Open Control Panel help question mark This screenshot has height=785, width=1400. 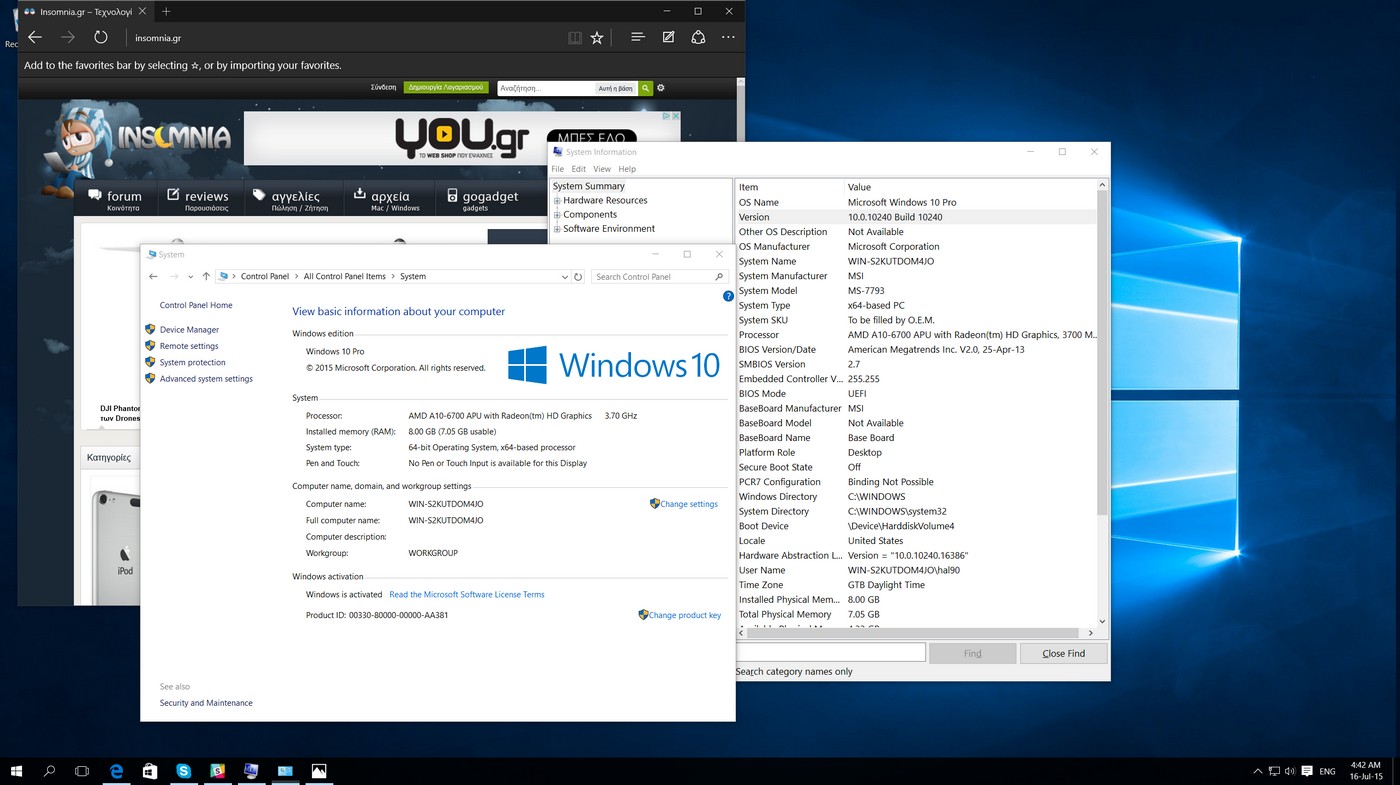(x=728, y=296)
